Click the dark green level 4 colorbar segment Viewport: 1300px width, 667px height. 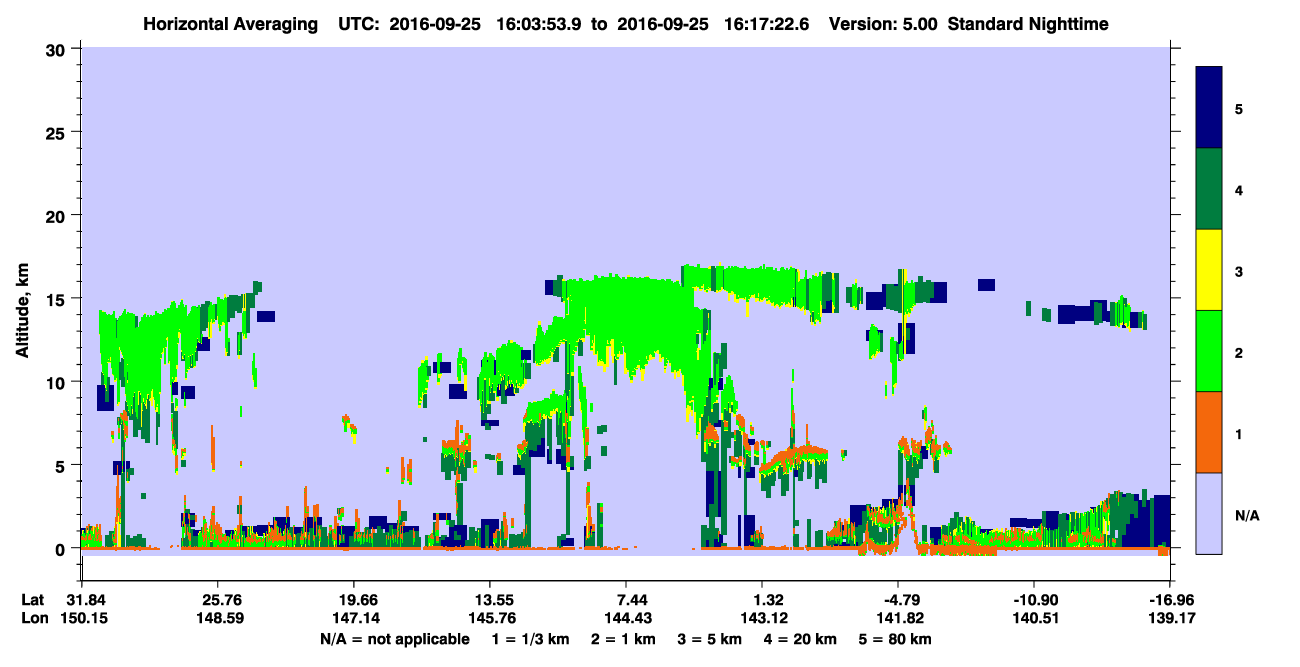pyautogui.click(x=1209, y=189)
